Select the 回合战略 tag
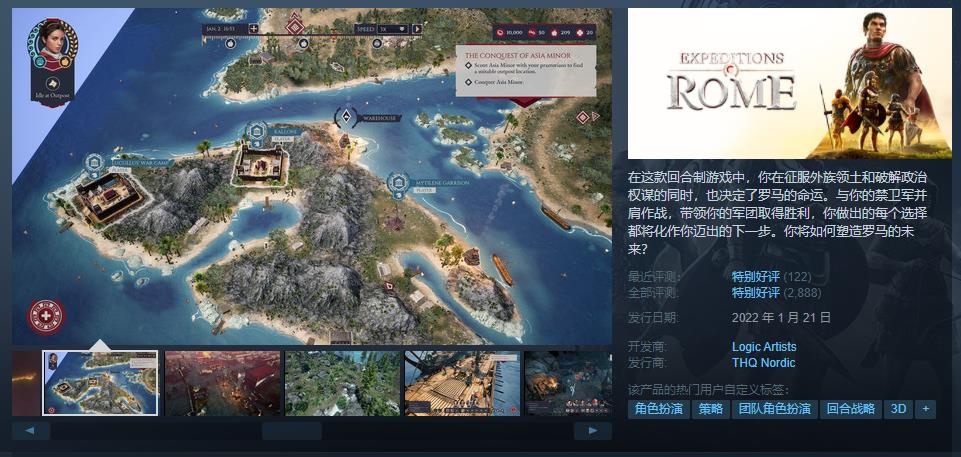 pos(851,409)
